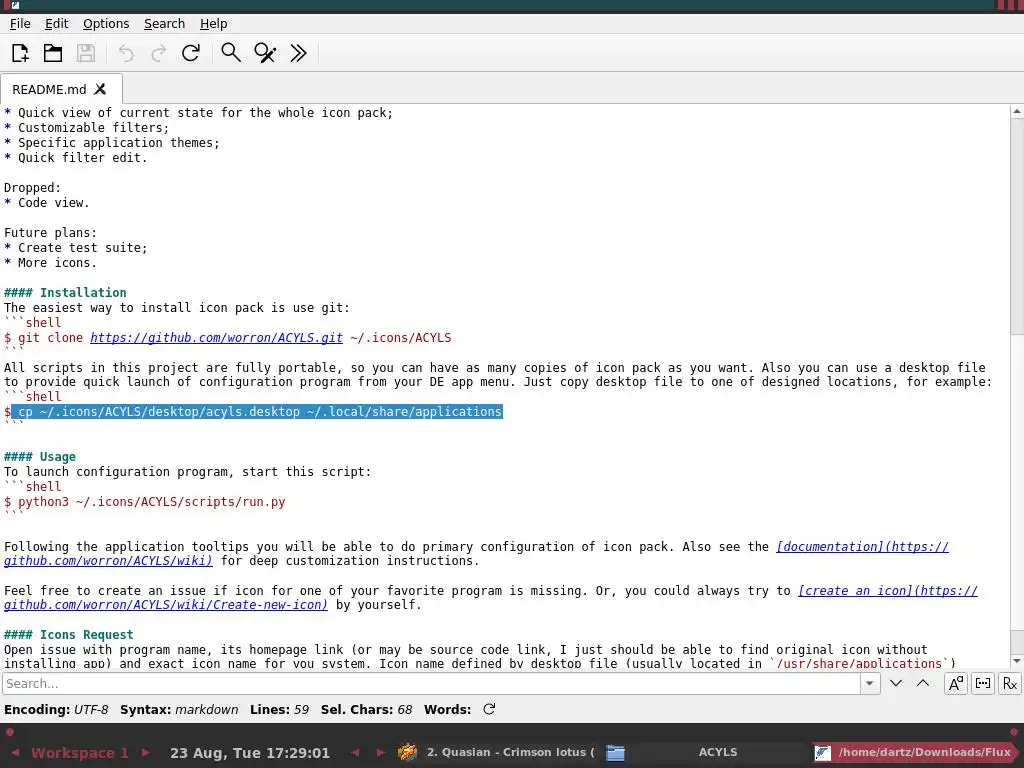Click 'Sel. Chars: 68' status entry
Viewport: 1024px width, 768px height.
coord(366,709)
